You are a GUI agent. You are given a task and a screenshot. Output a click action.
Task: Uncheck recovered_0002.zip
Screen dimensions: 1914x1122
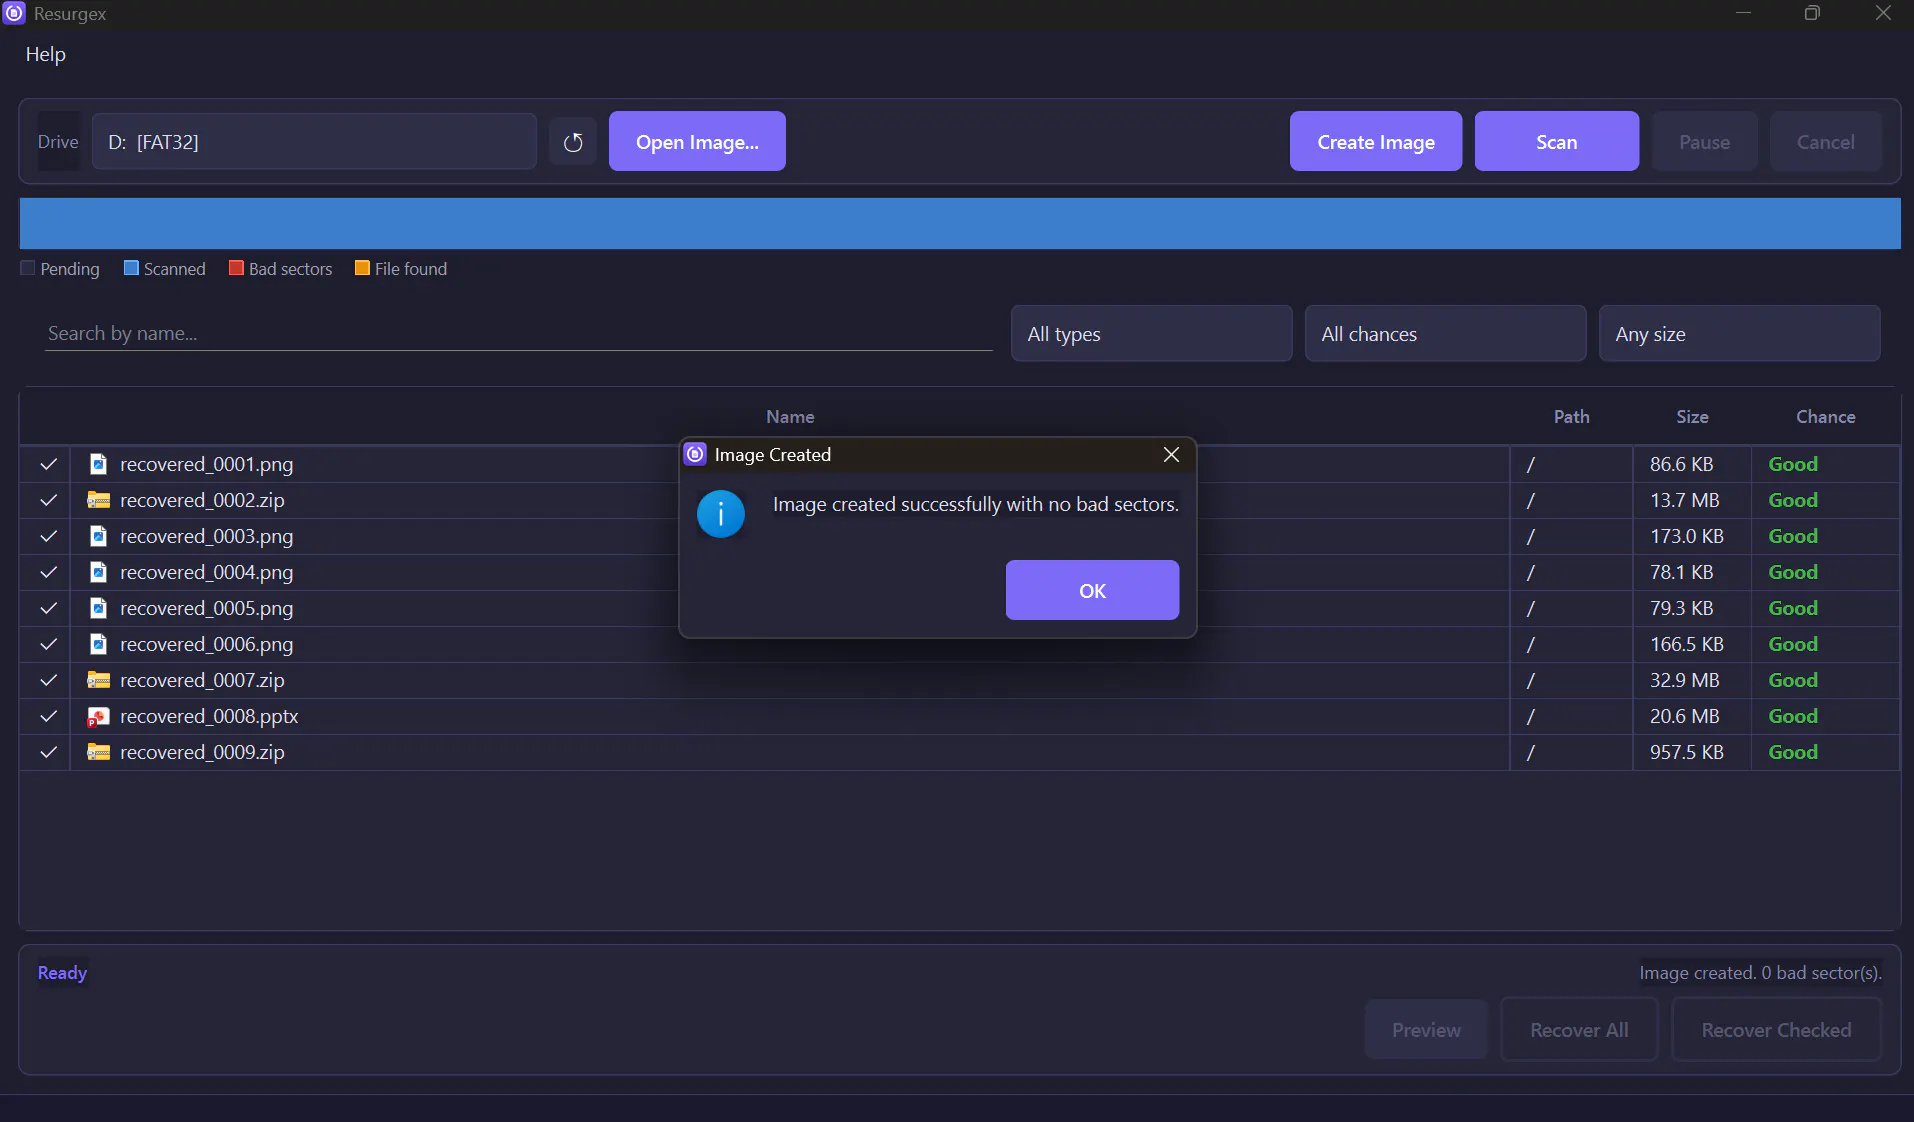point(48,500)
